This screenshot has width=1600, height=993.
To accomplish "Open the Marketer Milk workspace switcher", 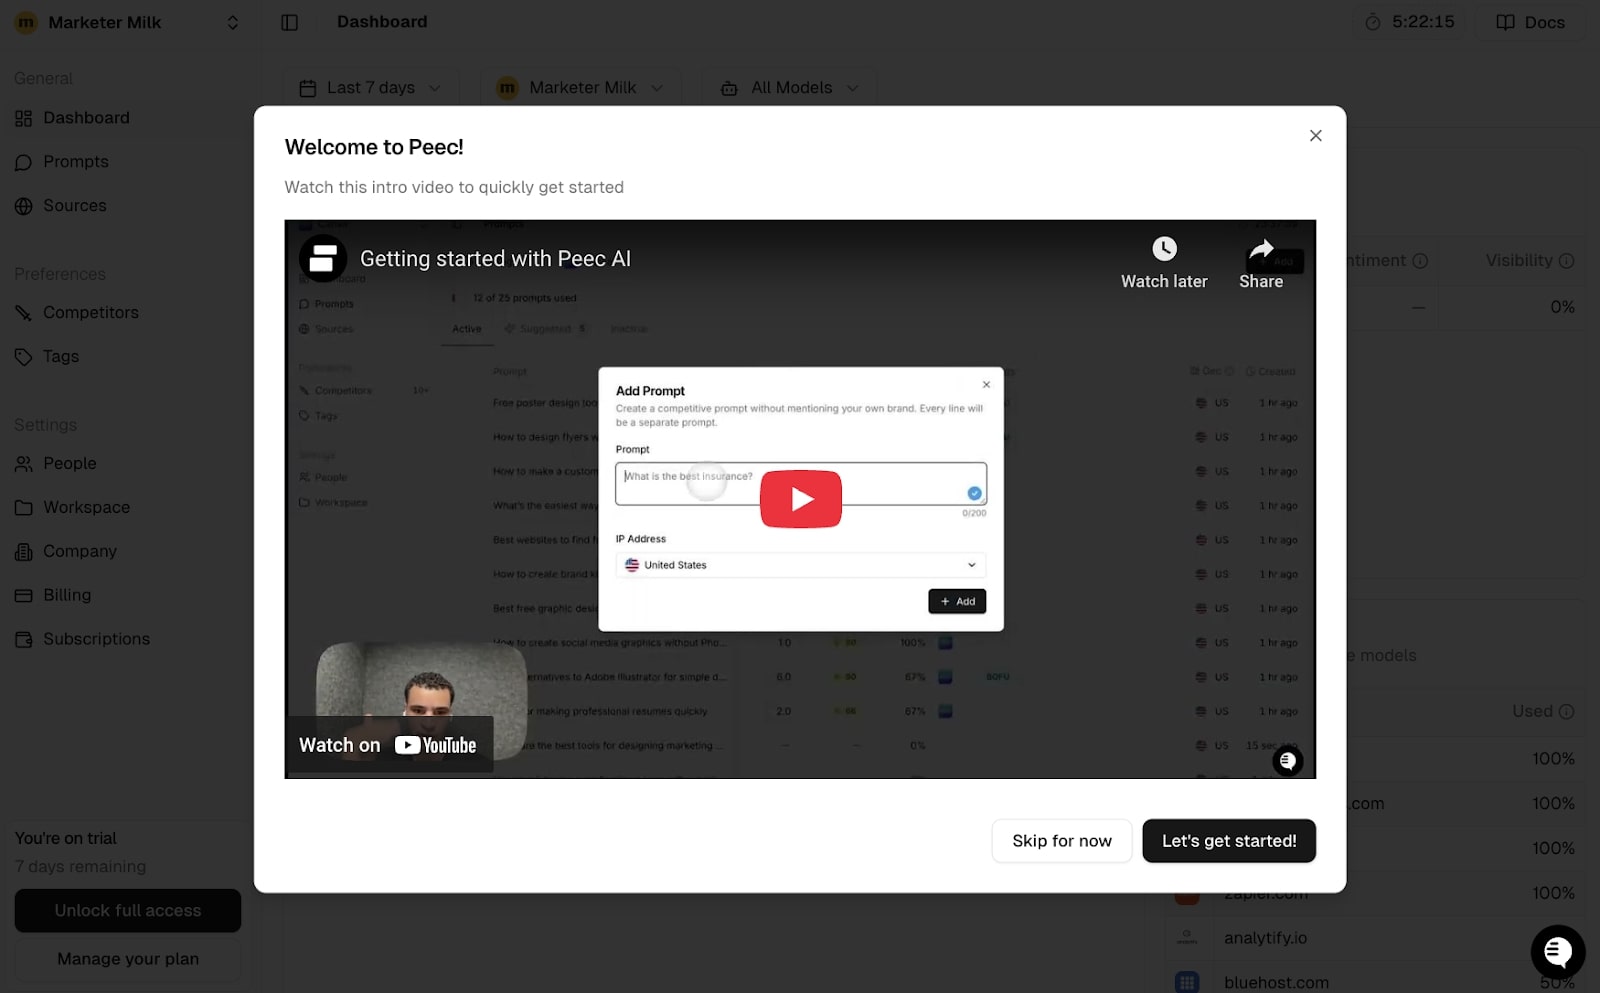I will pos(127,22).
